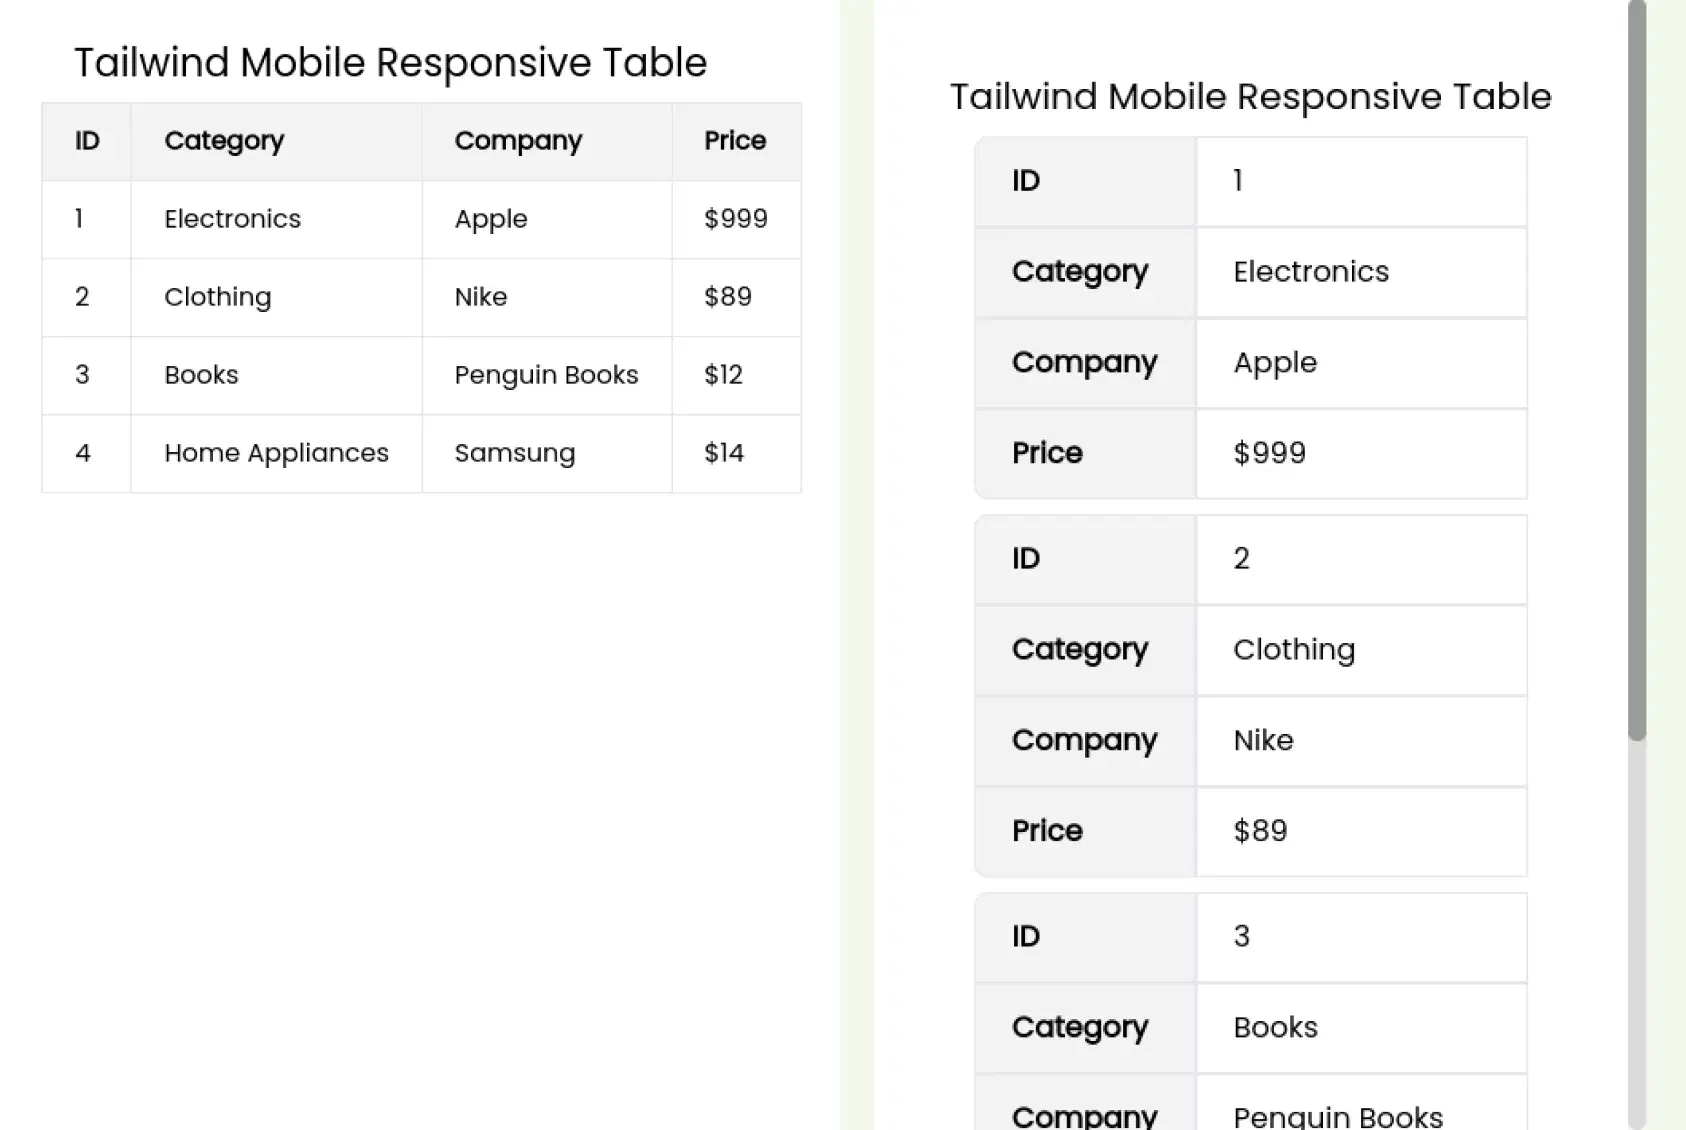Click the ID label in the first mobile card
Screen dimensions: 1686x1130
tap(1024, 181)
